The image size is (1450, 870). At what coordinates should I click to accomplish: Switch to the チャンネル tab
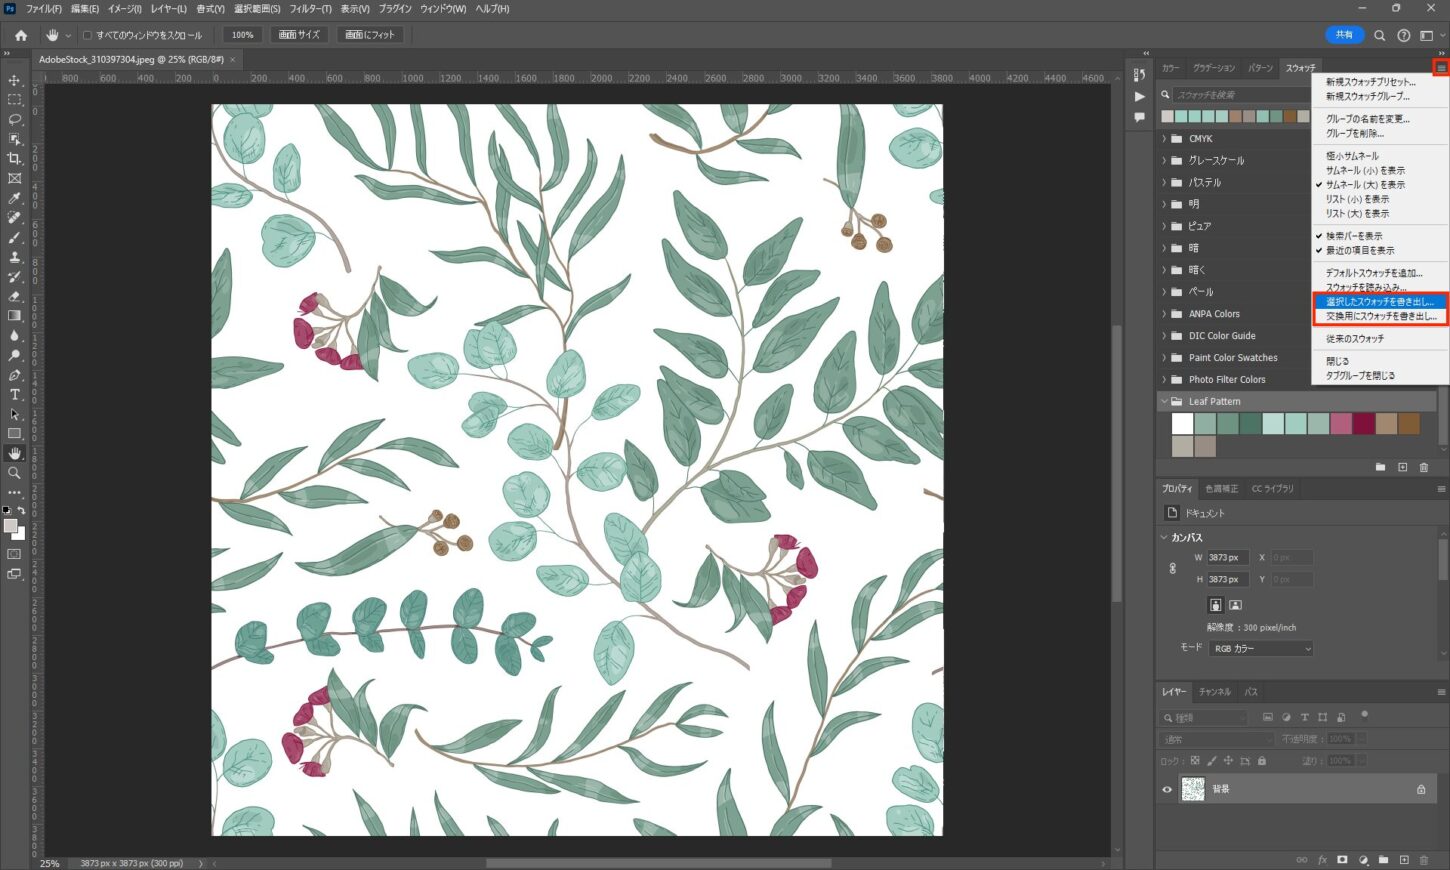pyautogui.click(x=1215, y=692)
